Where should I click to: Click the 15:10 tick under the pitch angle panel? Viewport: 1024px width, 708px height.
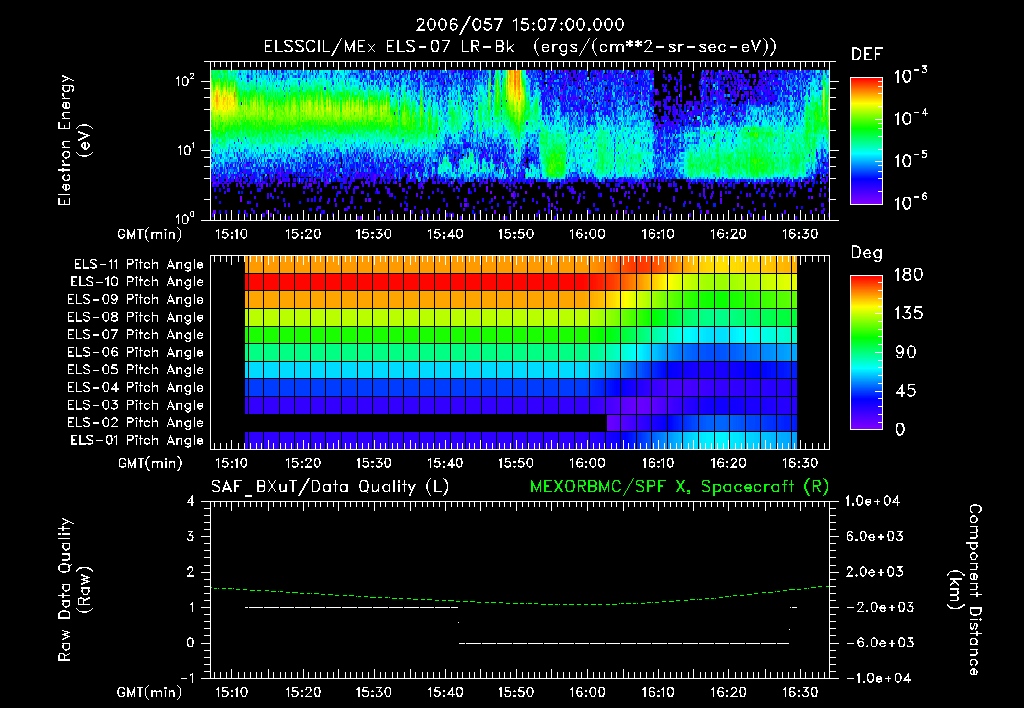[x=231, y=463]
